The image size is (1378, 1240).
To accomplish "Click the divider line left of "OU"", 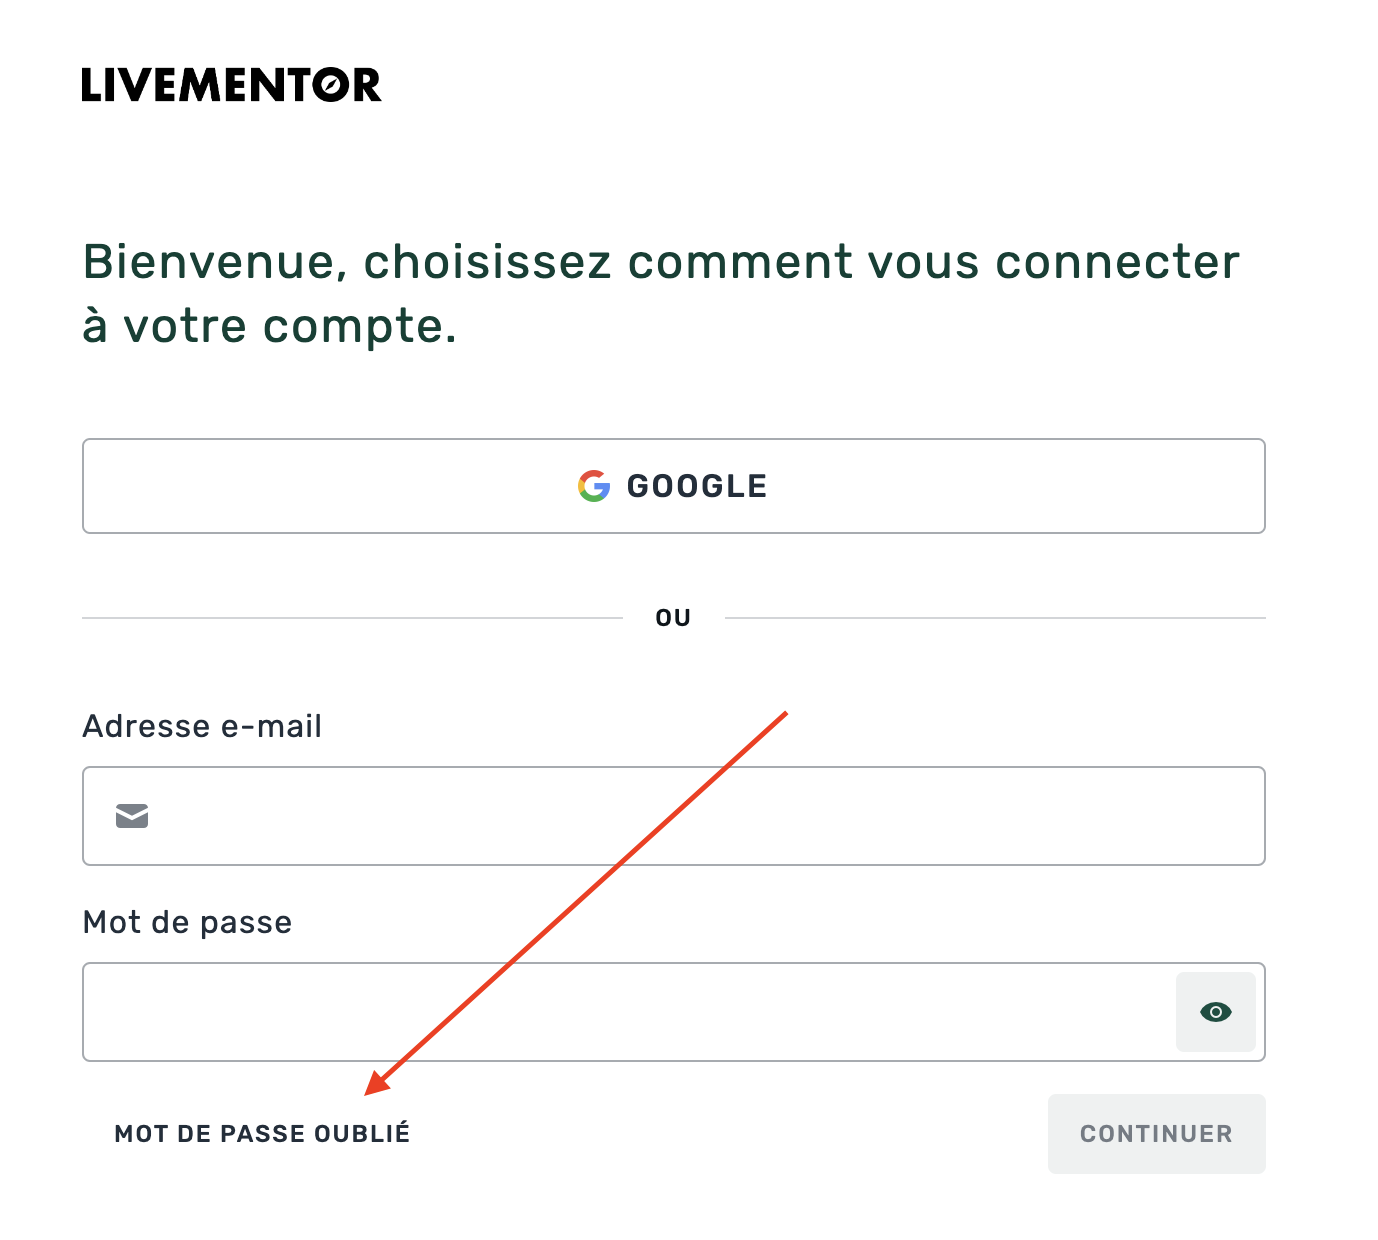I will pos(352,618).
